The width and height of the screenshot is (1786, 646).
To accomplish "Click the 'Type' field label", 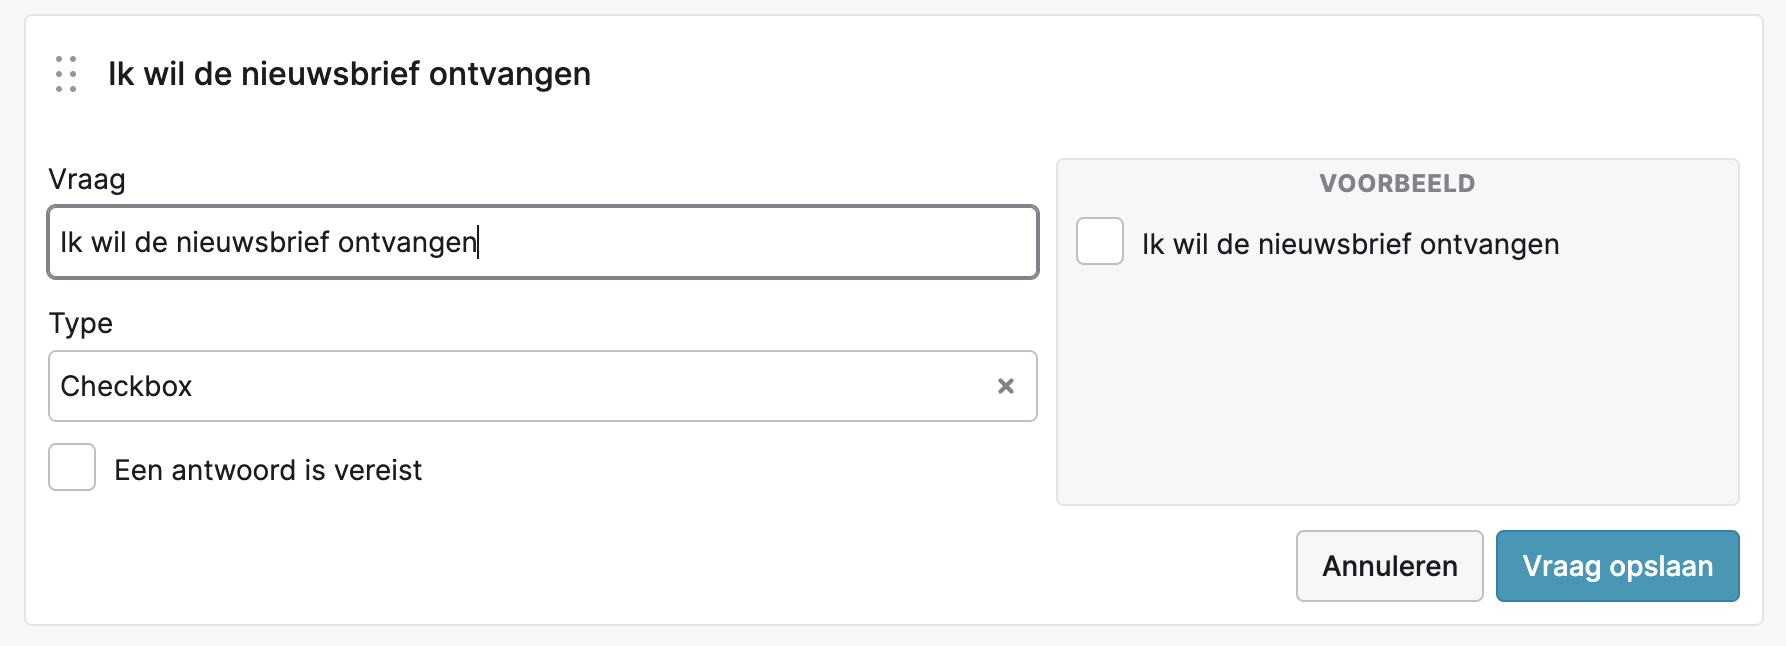I will coord(81,323).
